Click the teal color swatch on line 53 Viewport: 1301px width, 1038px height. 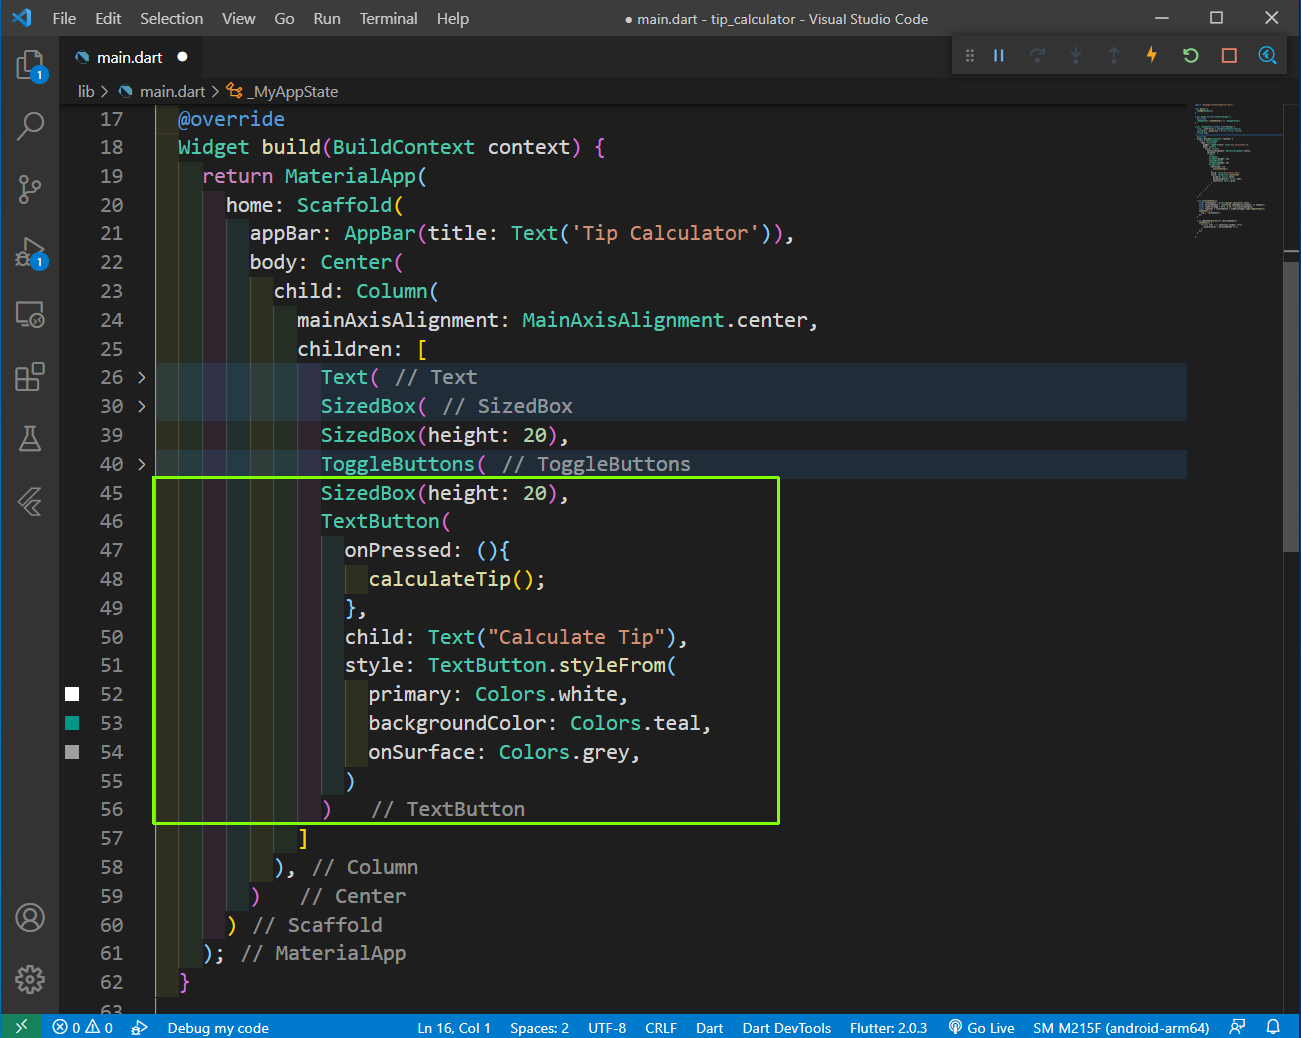[x=72, y=723]
